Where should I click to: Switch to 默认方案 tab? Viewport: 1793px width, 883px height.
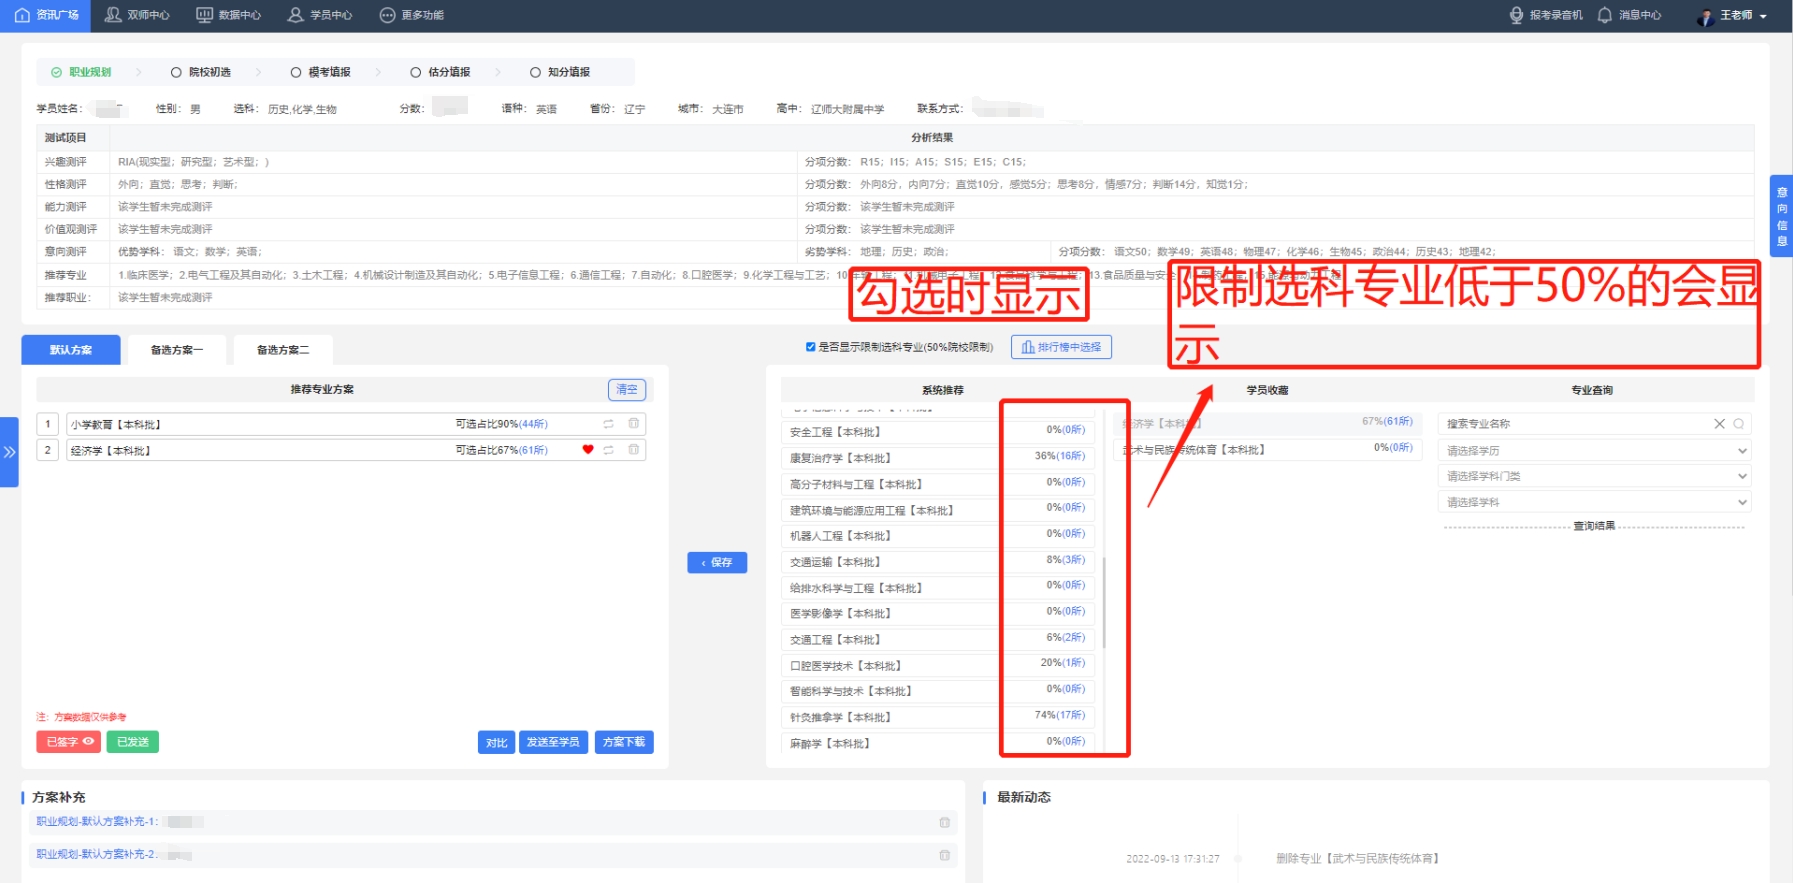pyautogui.click(x=71, y=350)
